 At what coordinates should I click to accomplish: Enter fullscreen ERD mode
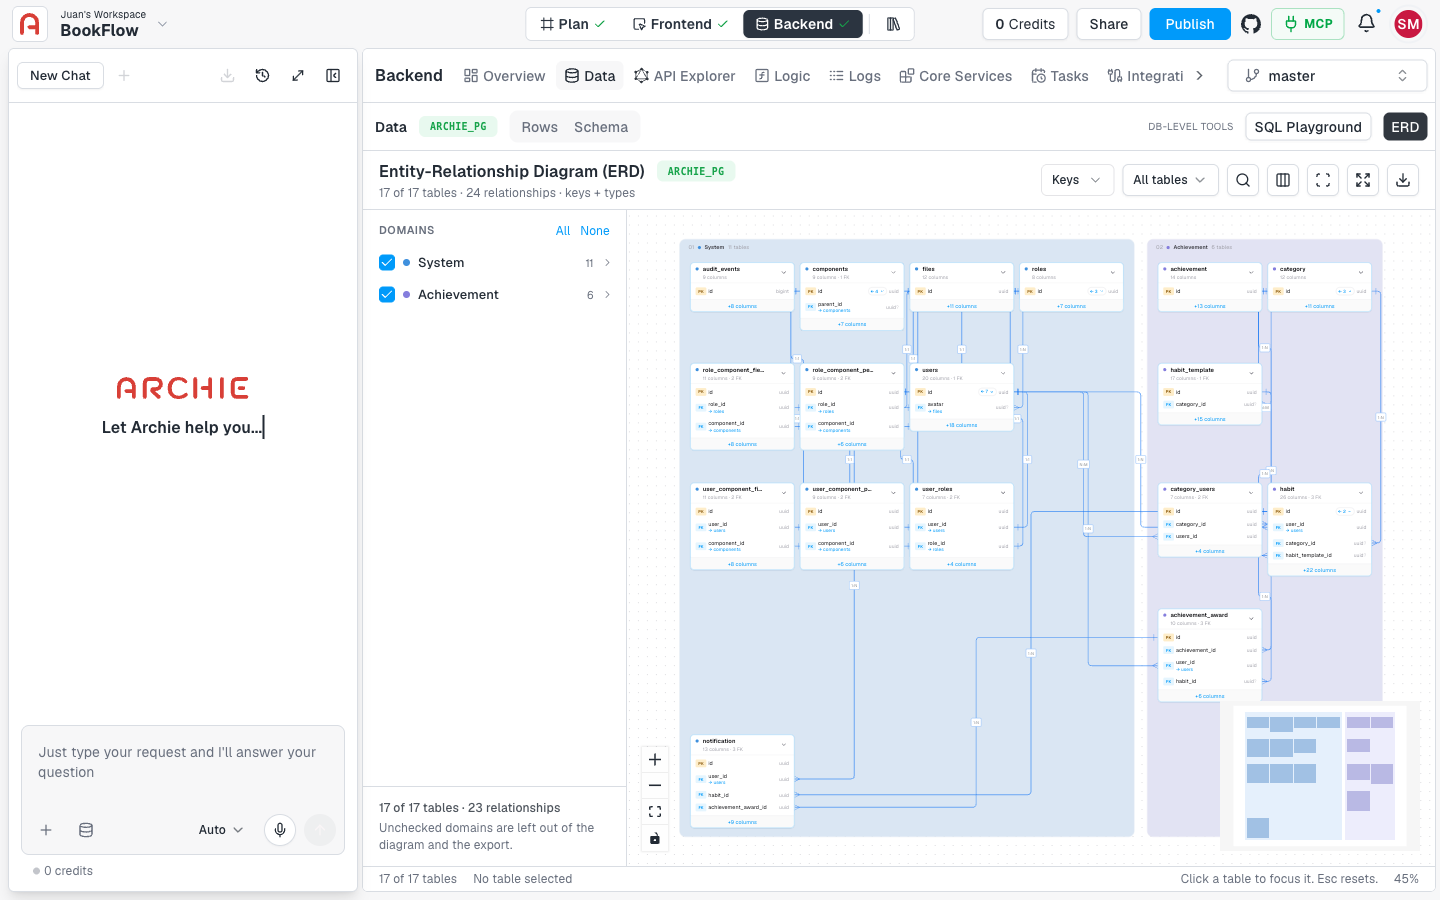click(1363, 180)
